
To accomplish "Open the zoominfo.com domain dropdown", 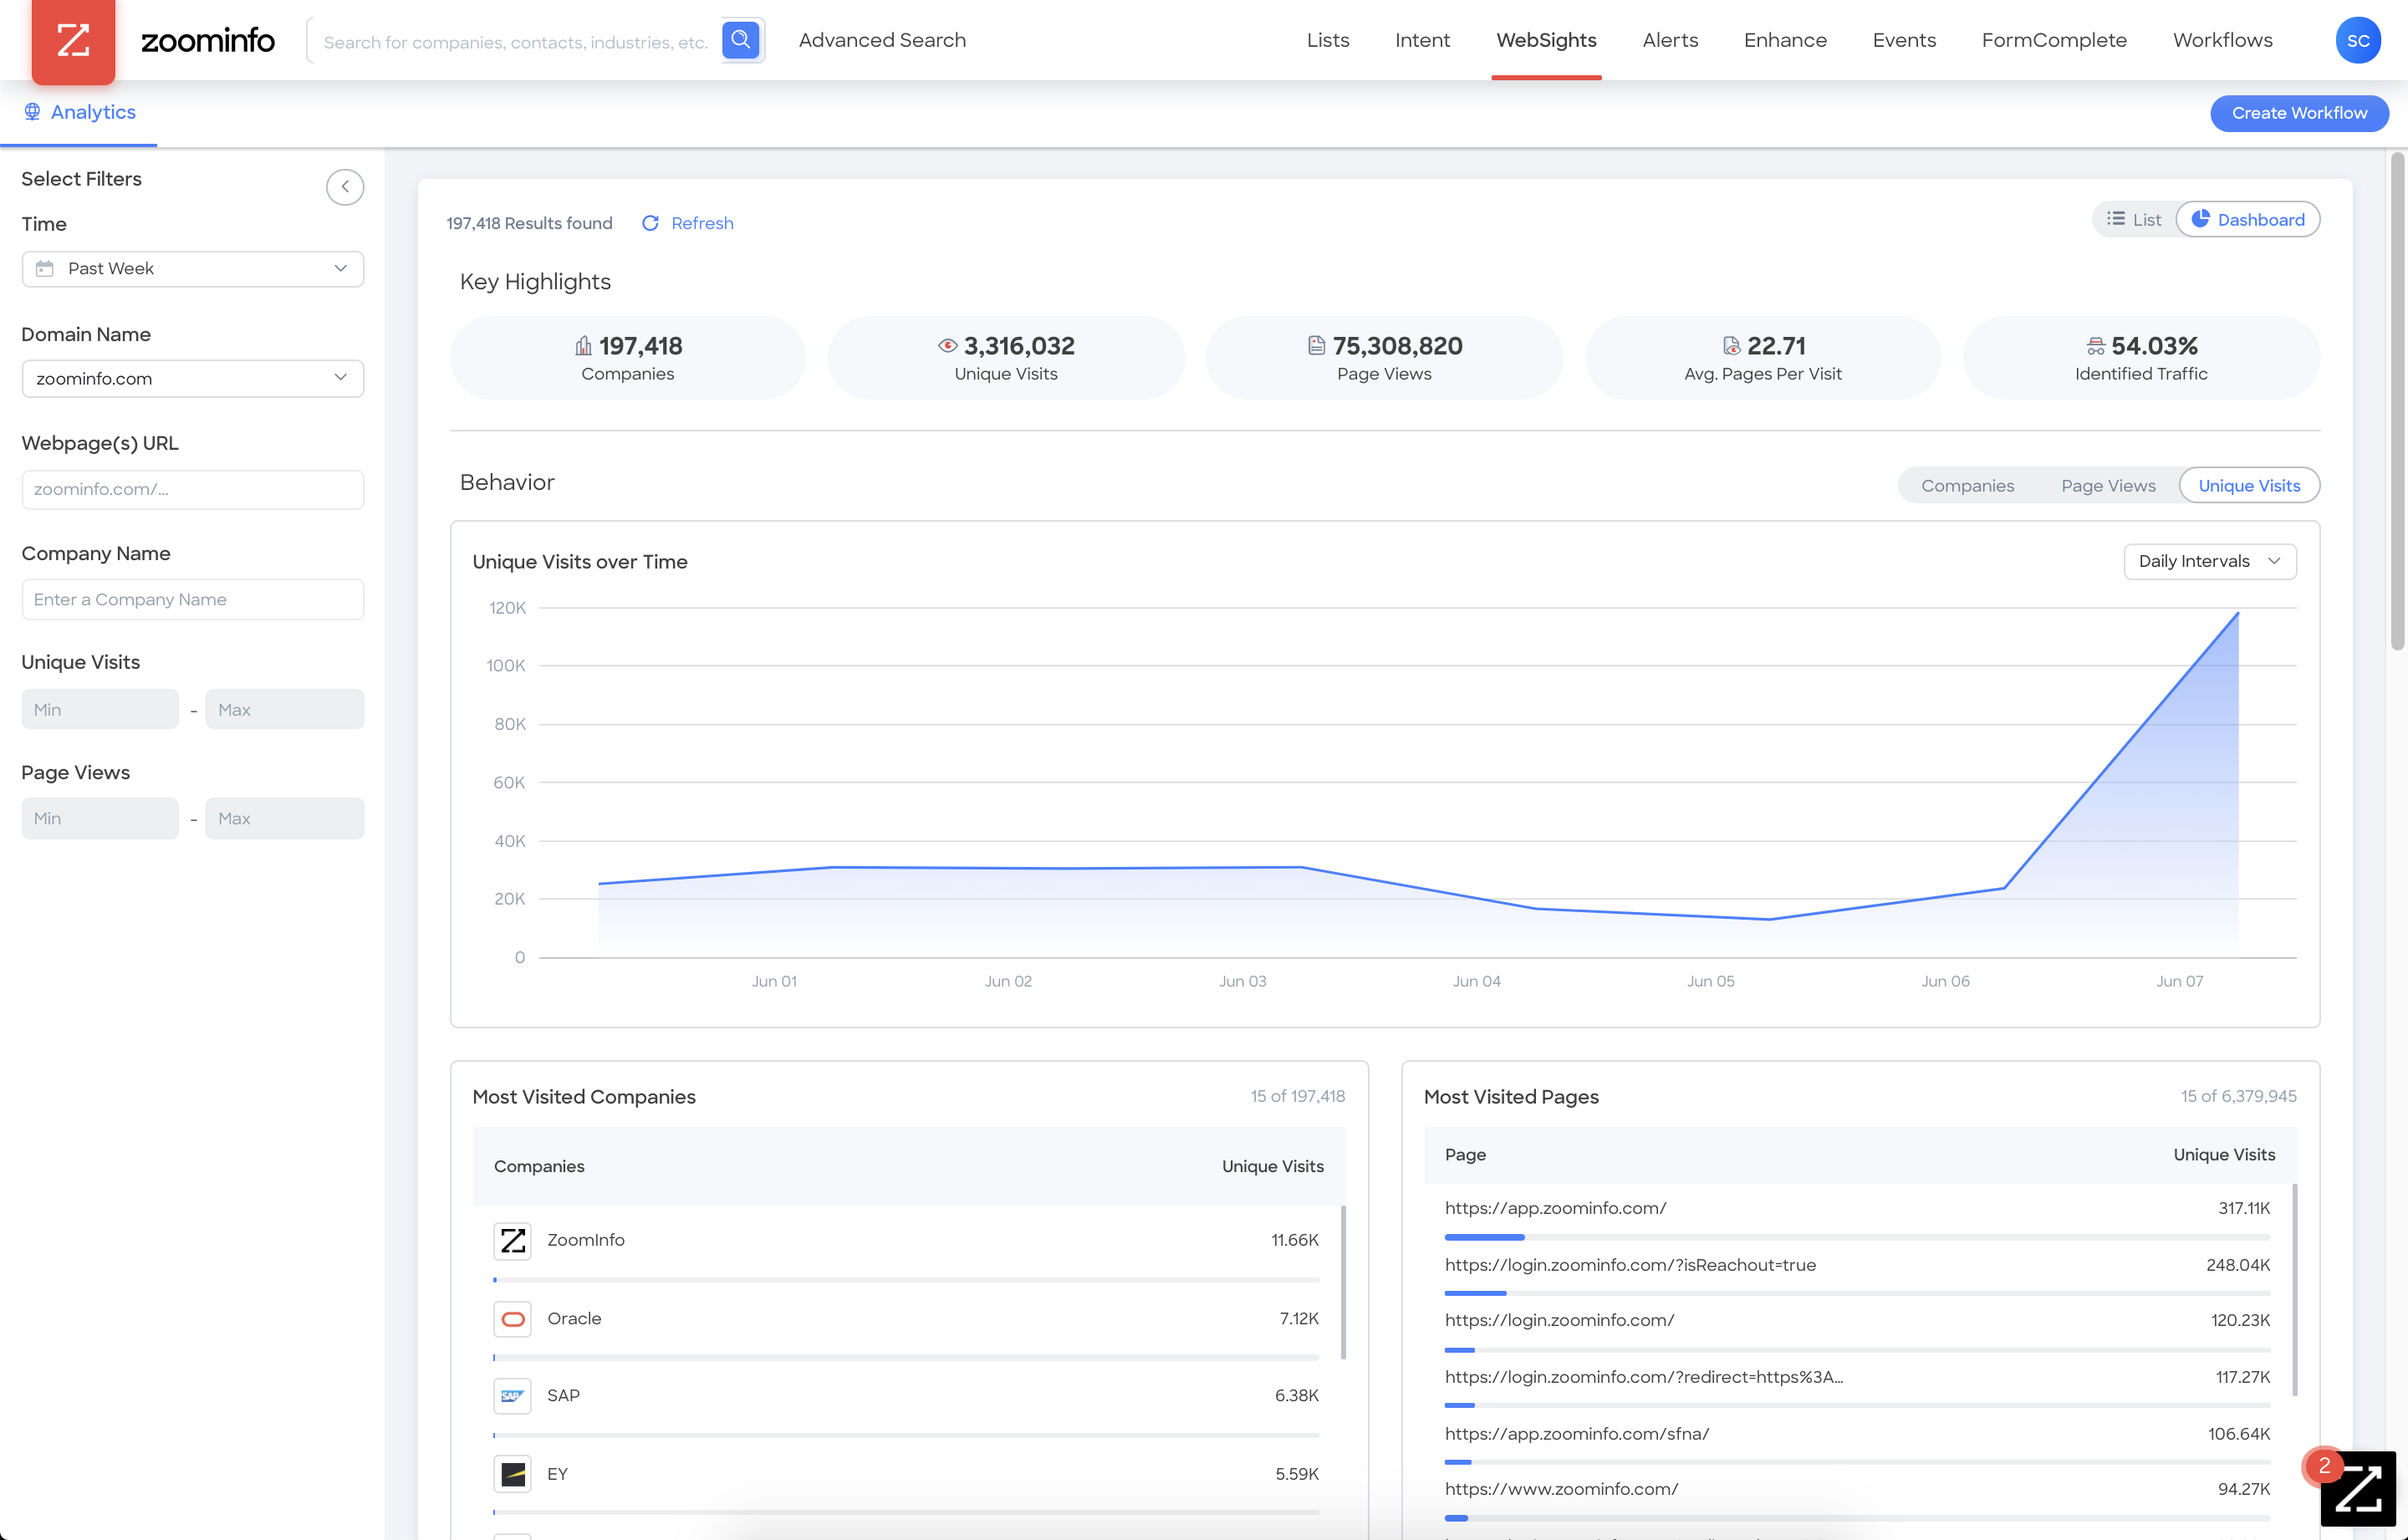I will 192,379.
